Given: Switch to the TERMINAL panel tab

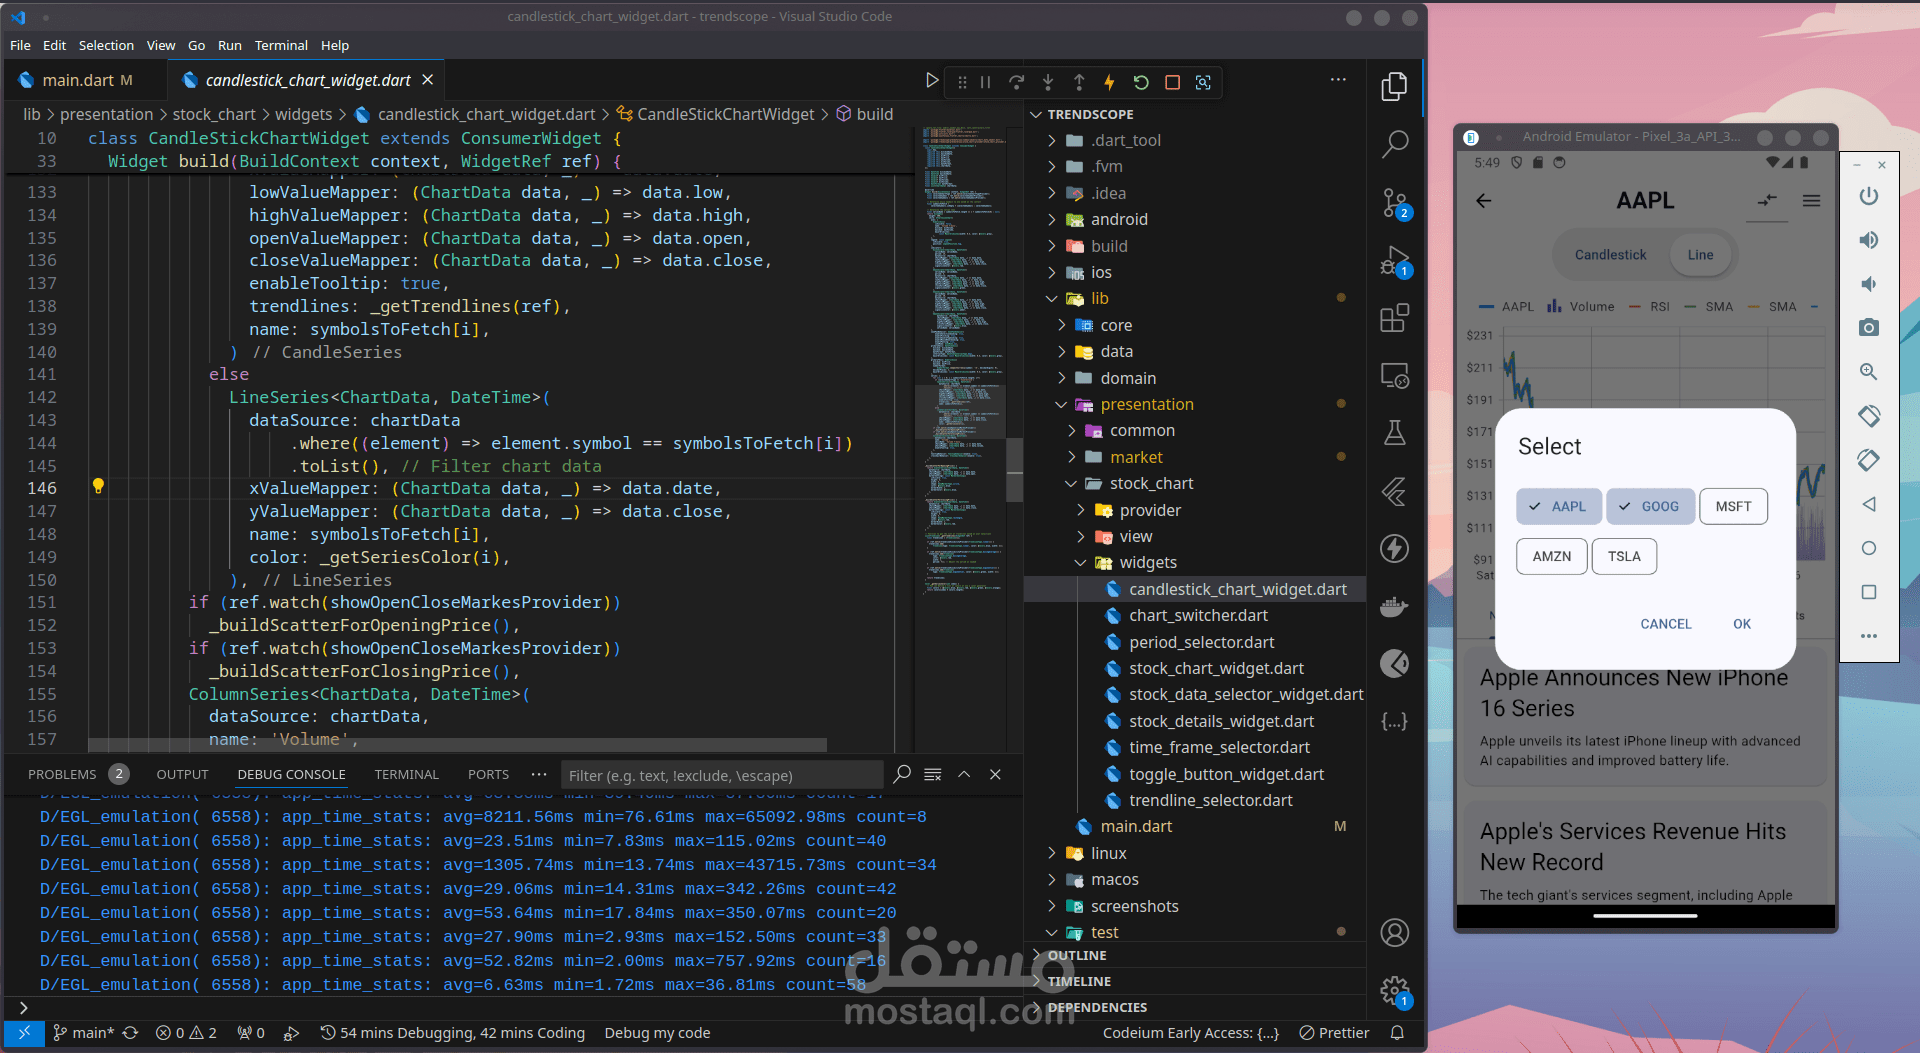Looking at the screenshot, I should 406,774.
